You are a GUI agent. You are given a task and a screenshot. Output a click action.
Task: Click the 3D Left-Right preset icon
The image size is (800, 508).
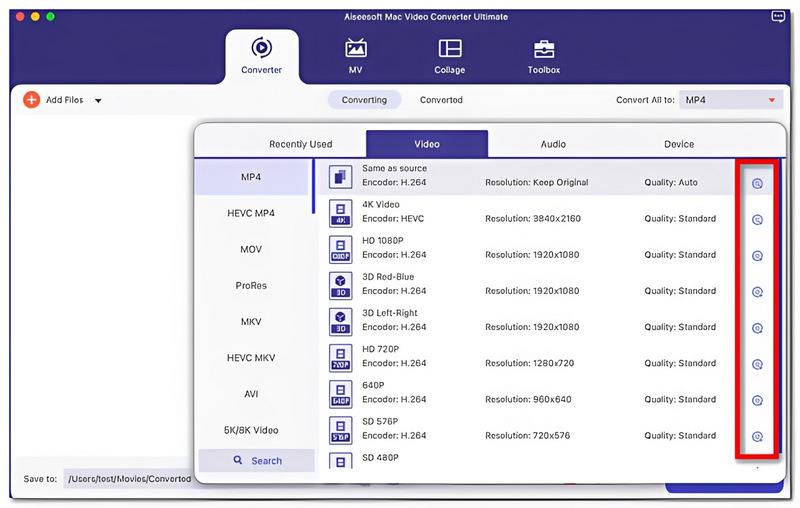pos(340,322)
